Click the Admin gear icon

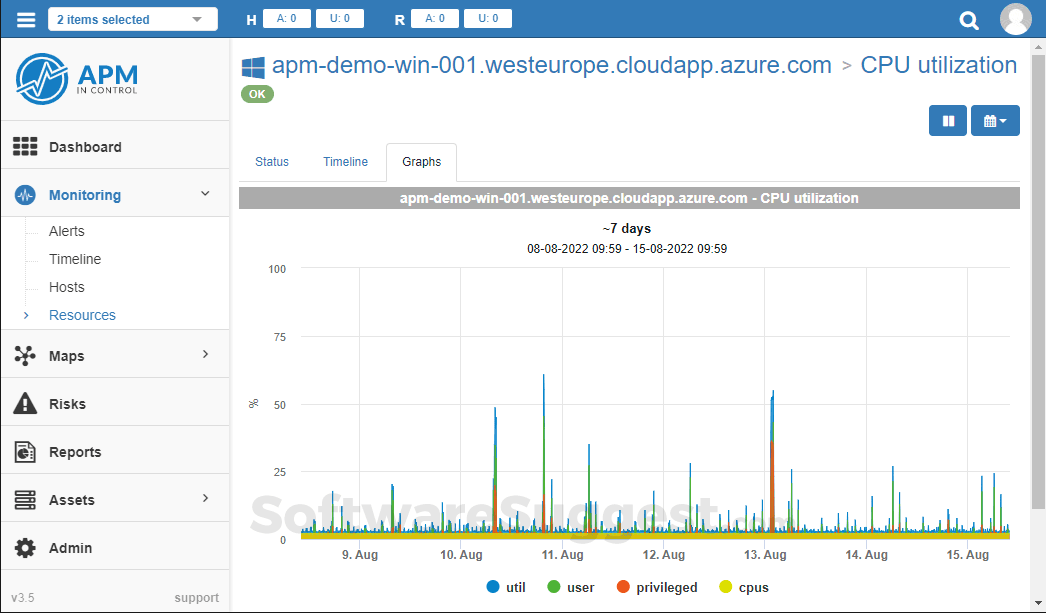(x=25, y=548)
